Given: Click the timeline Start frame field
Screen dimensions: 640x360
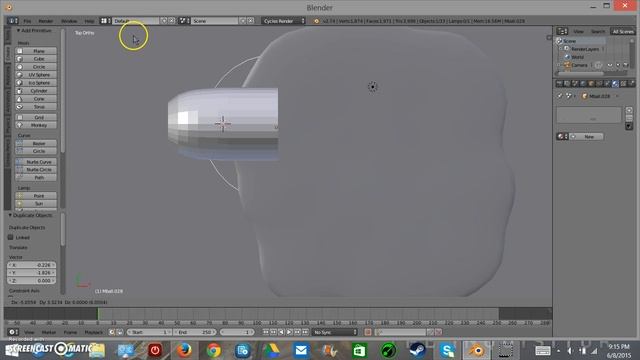Looking at the screenshot, I should [x=149, y=332].
